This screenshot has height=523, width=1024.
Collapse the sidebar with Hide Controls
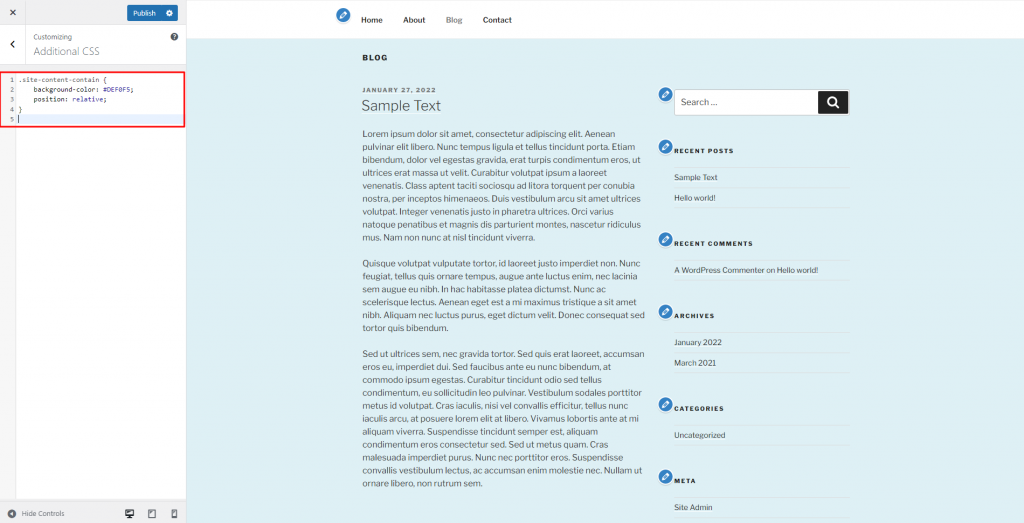36,513
